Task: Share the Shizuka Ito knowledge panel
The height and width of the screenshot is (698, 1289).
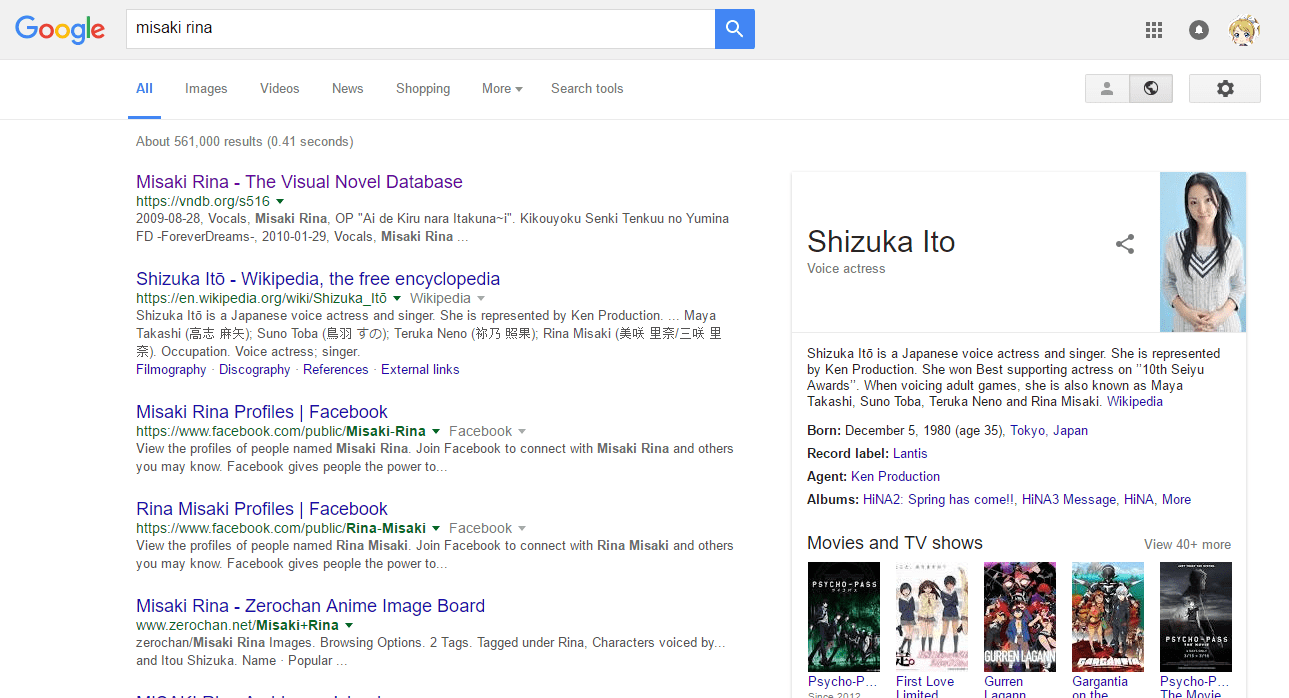Action: click(x=1125, y=244)
